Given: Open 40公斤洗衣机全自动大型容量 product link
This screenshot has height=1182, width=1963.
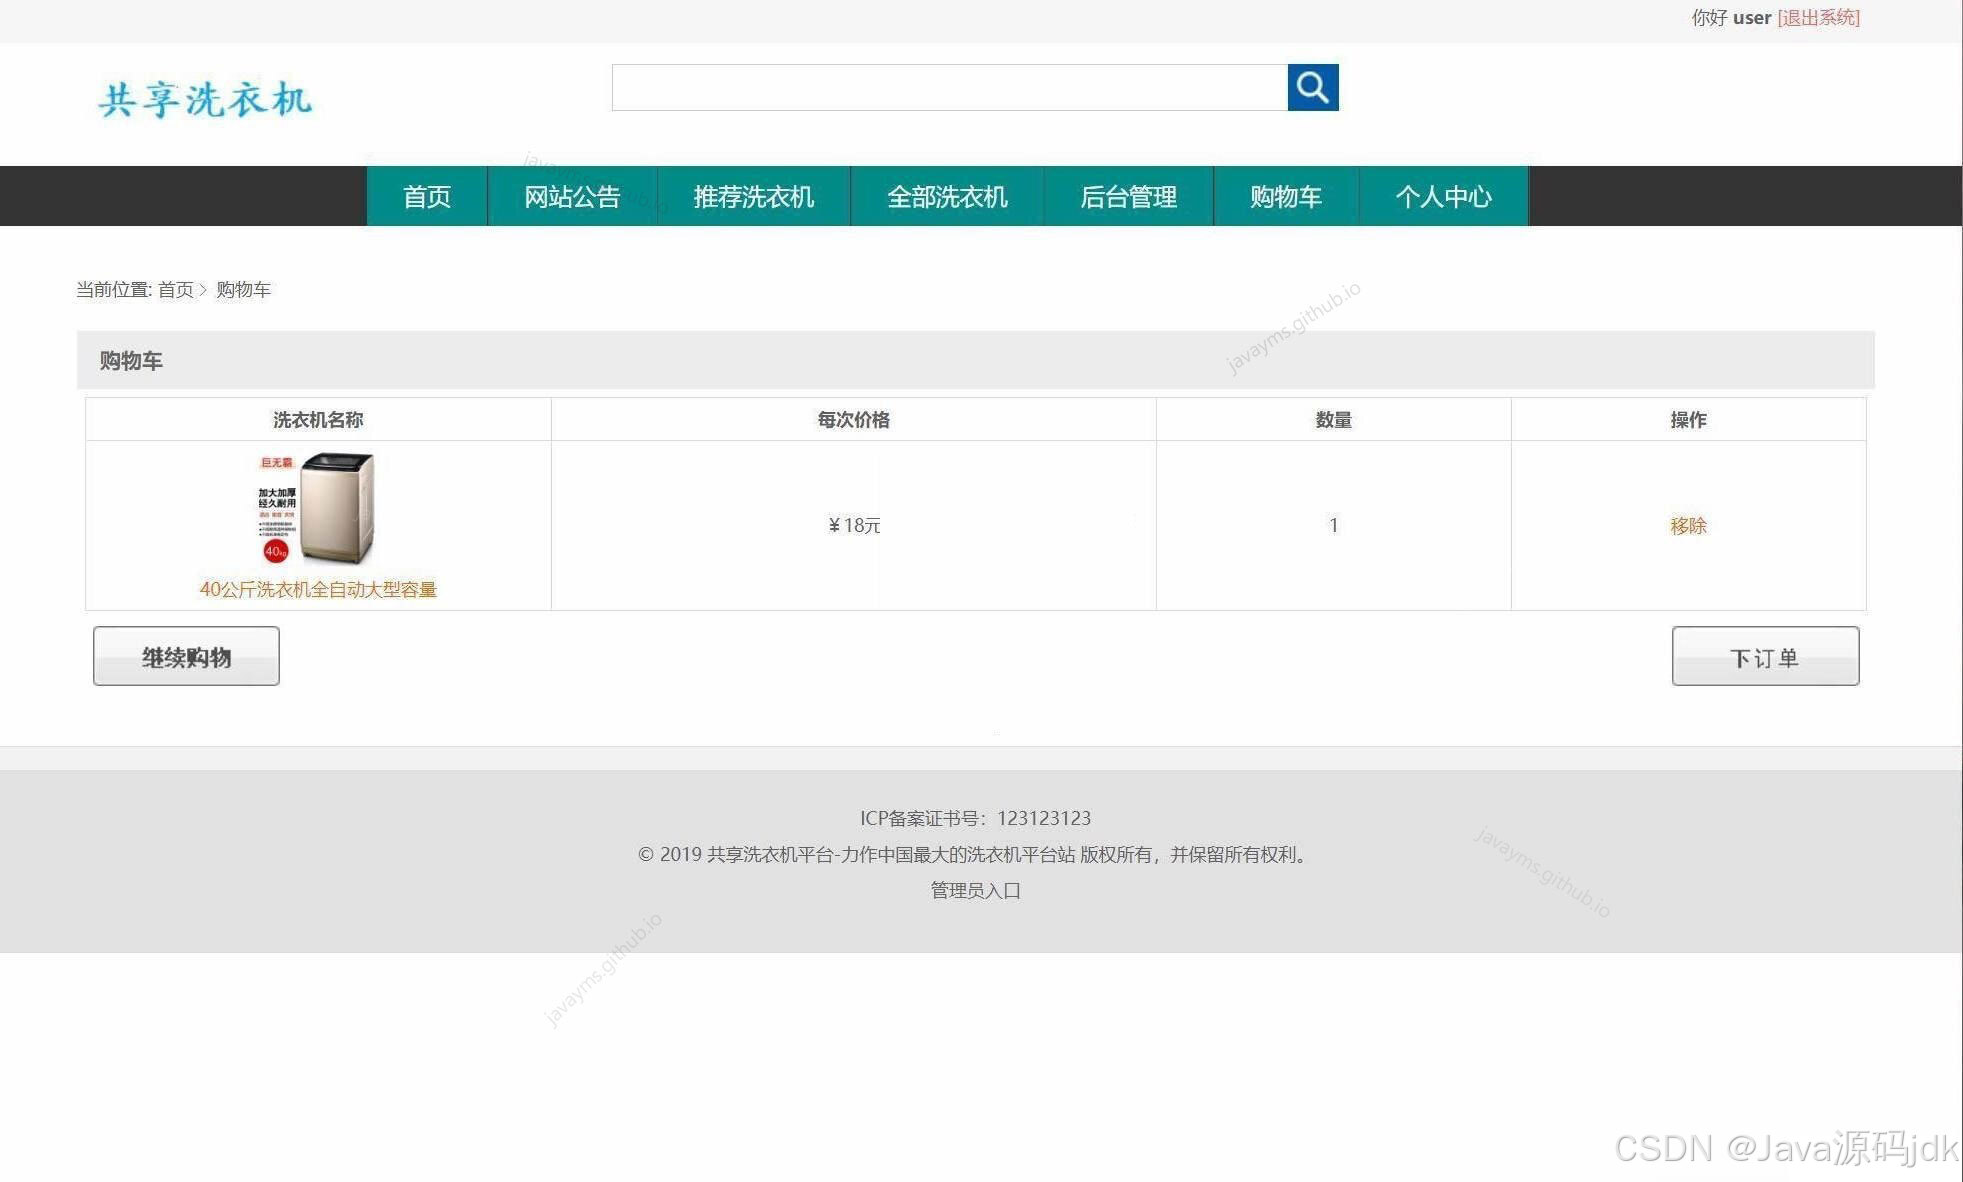Looking at the screenshot, I should [318, 590].
